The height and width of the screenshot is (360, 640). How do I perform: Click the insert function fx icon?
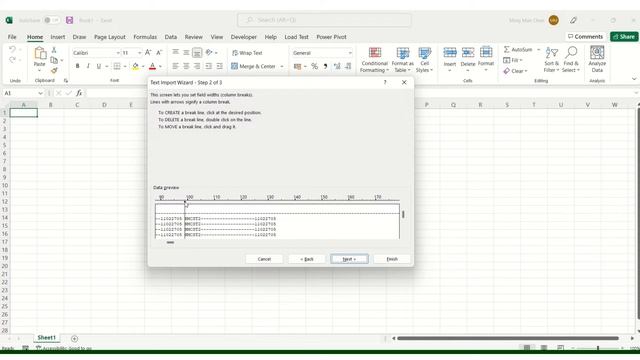79,93
